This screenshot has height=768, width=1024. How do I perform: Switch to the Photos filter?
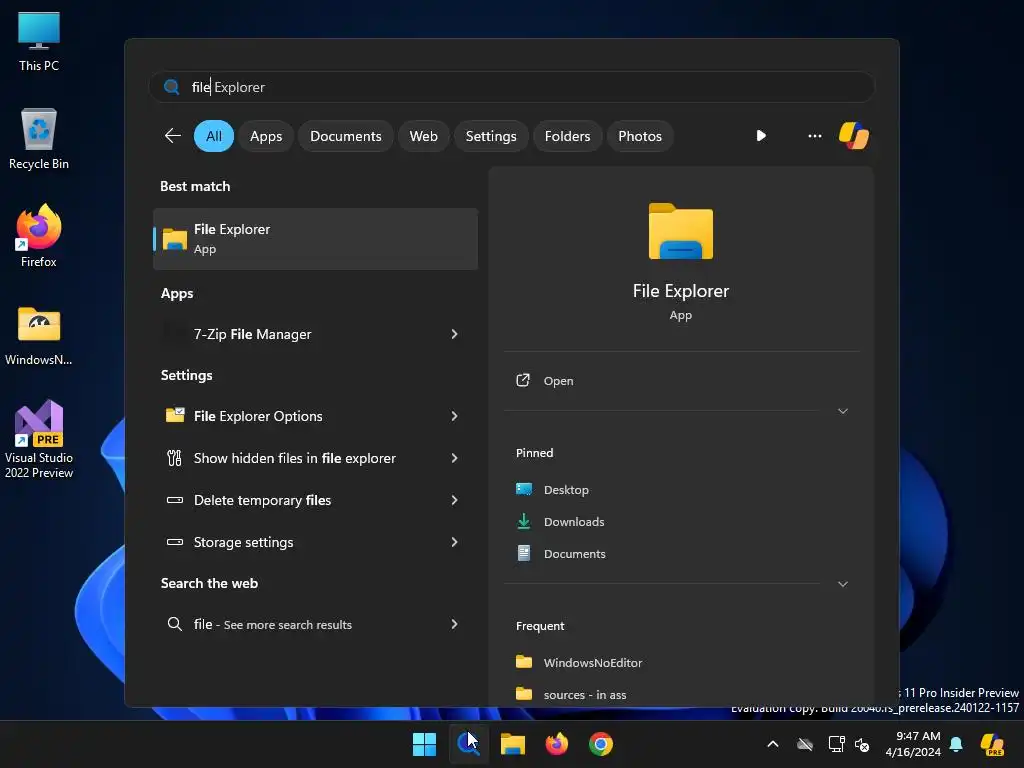[639, 136]
